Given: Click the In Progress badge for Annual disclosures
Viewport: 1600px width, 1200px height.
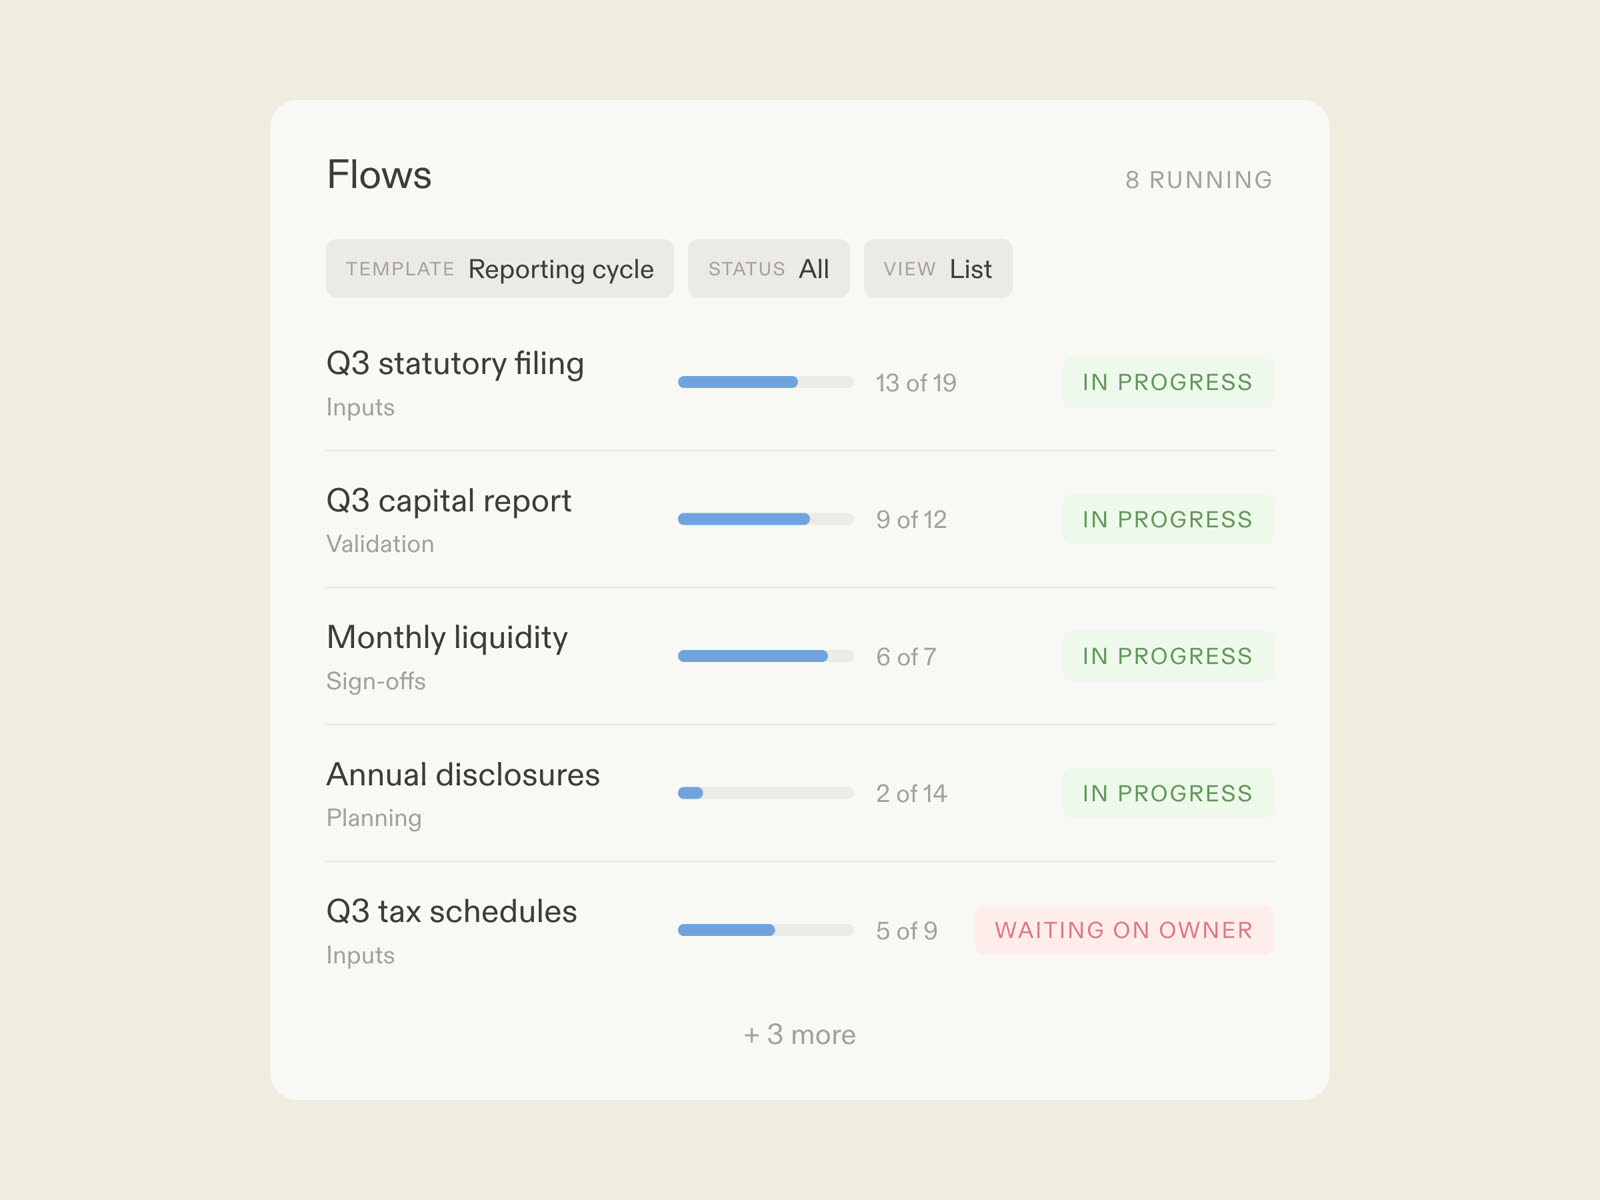Looking at the screenshot, I should click(x=1168, y=793).
